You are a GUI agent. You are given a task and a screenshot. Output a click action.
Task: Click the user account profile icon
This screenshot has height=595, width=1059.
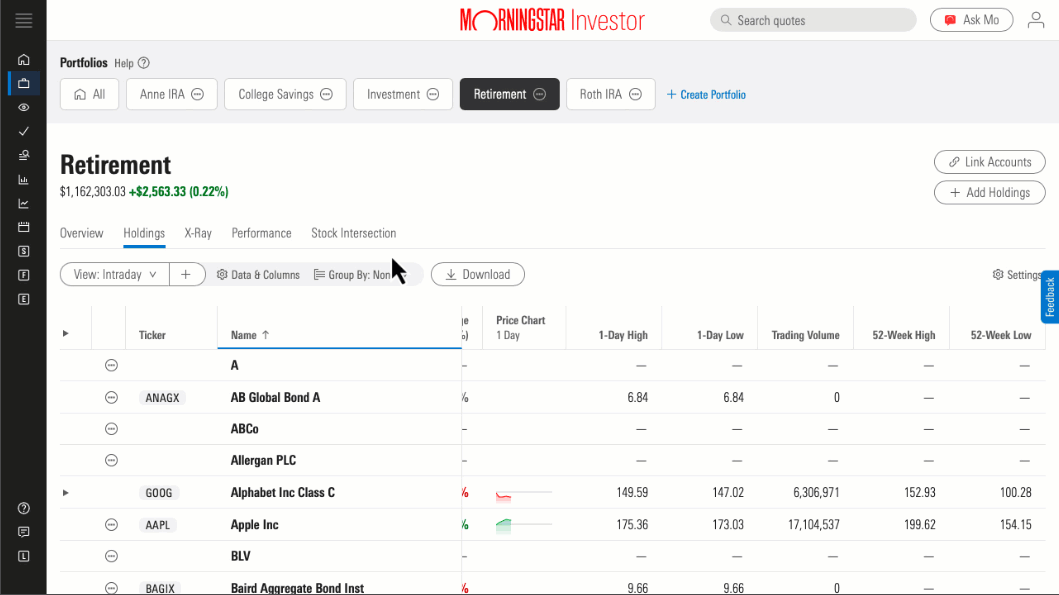[1036, 20]
